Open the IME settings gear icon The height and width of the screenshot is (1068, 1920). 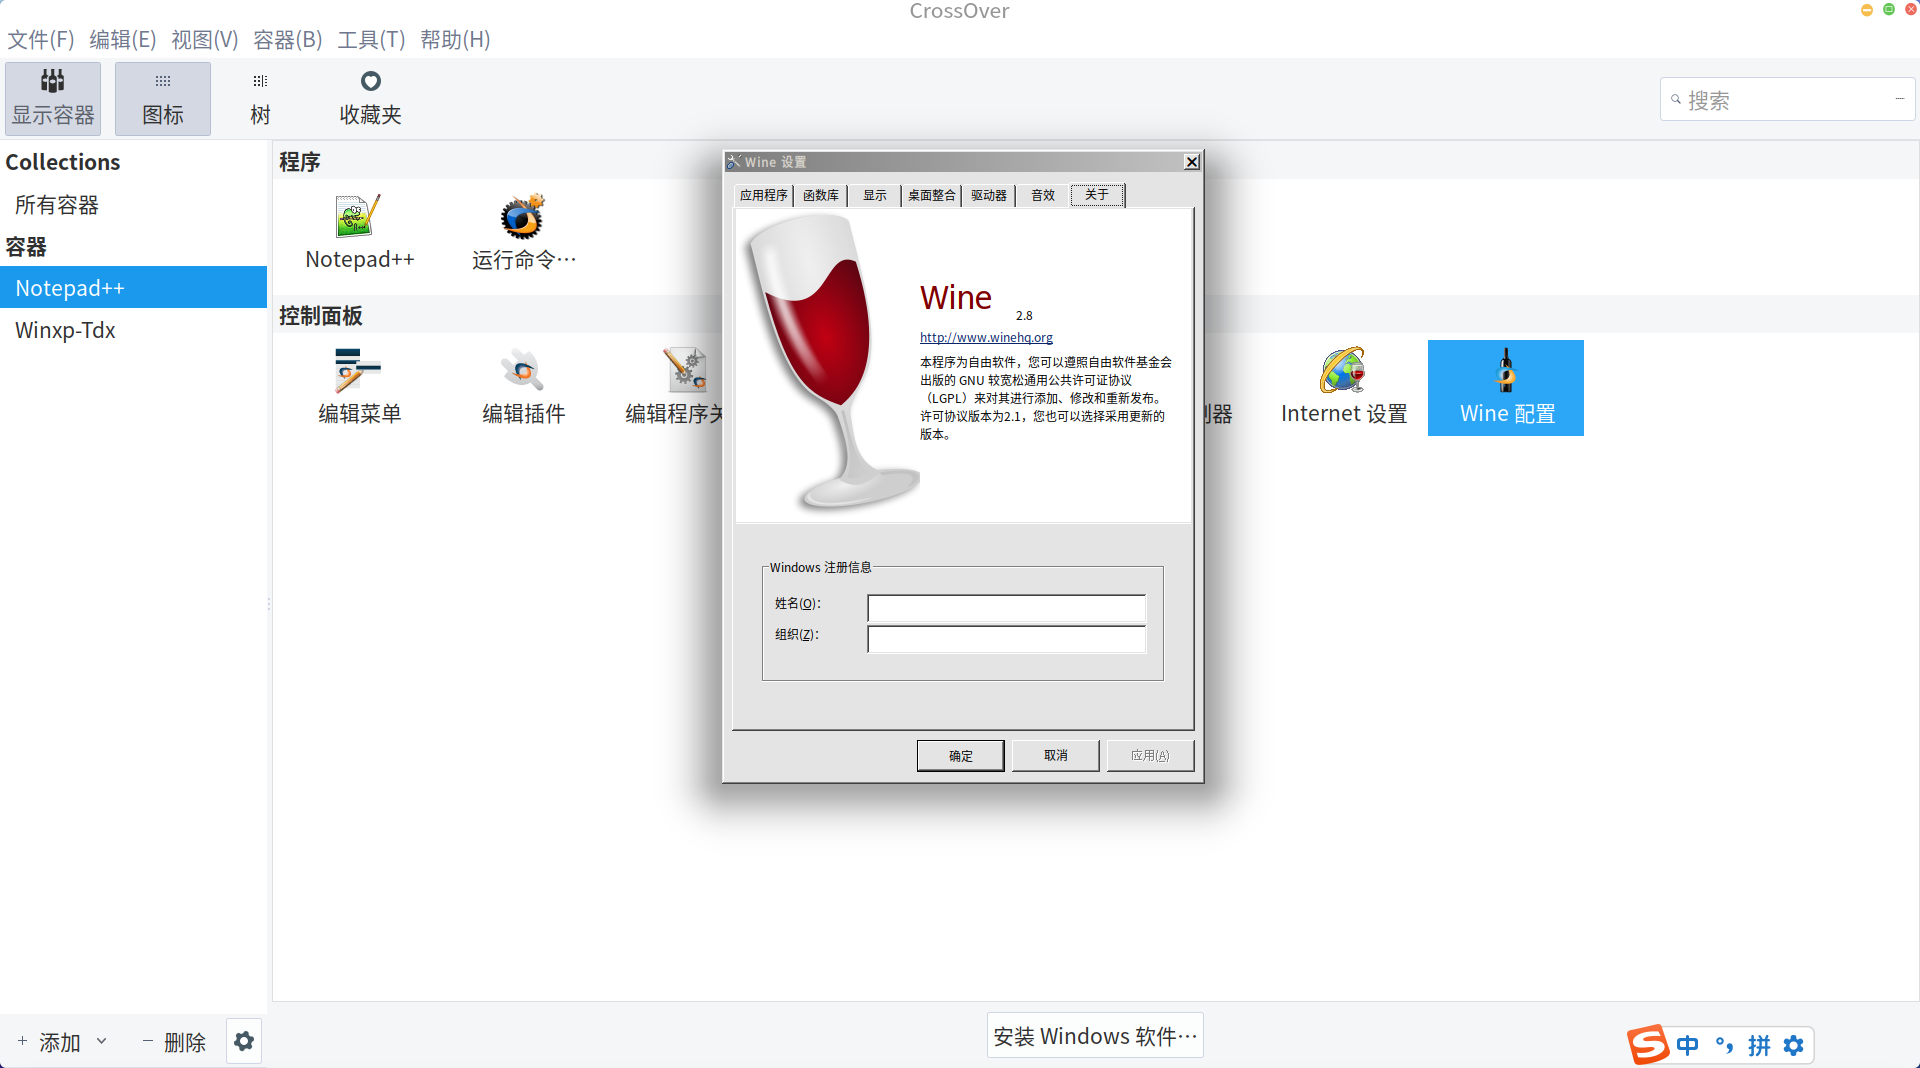click(1794, 1045)
